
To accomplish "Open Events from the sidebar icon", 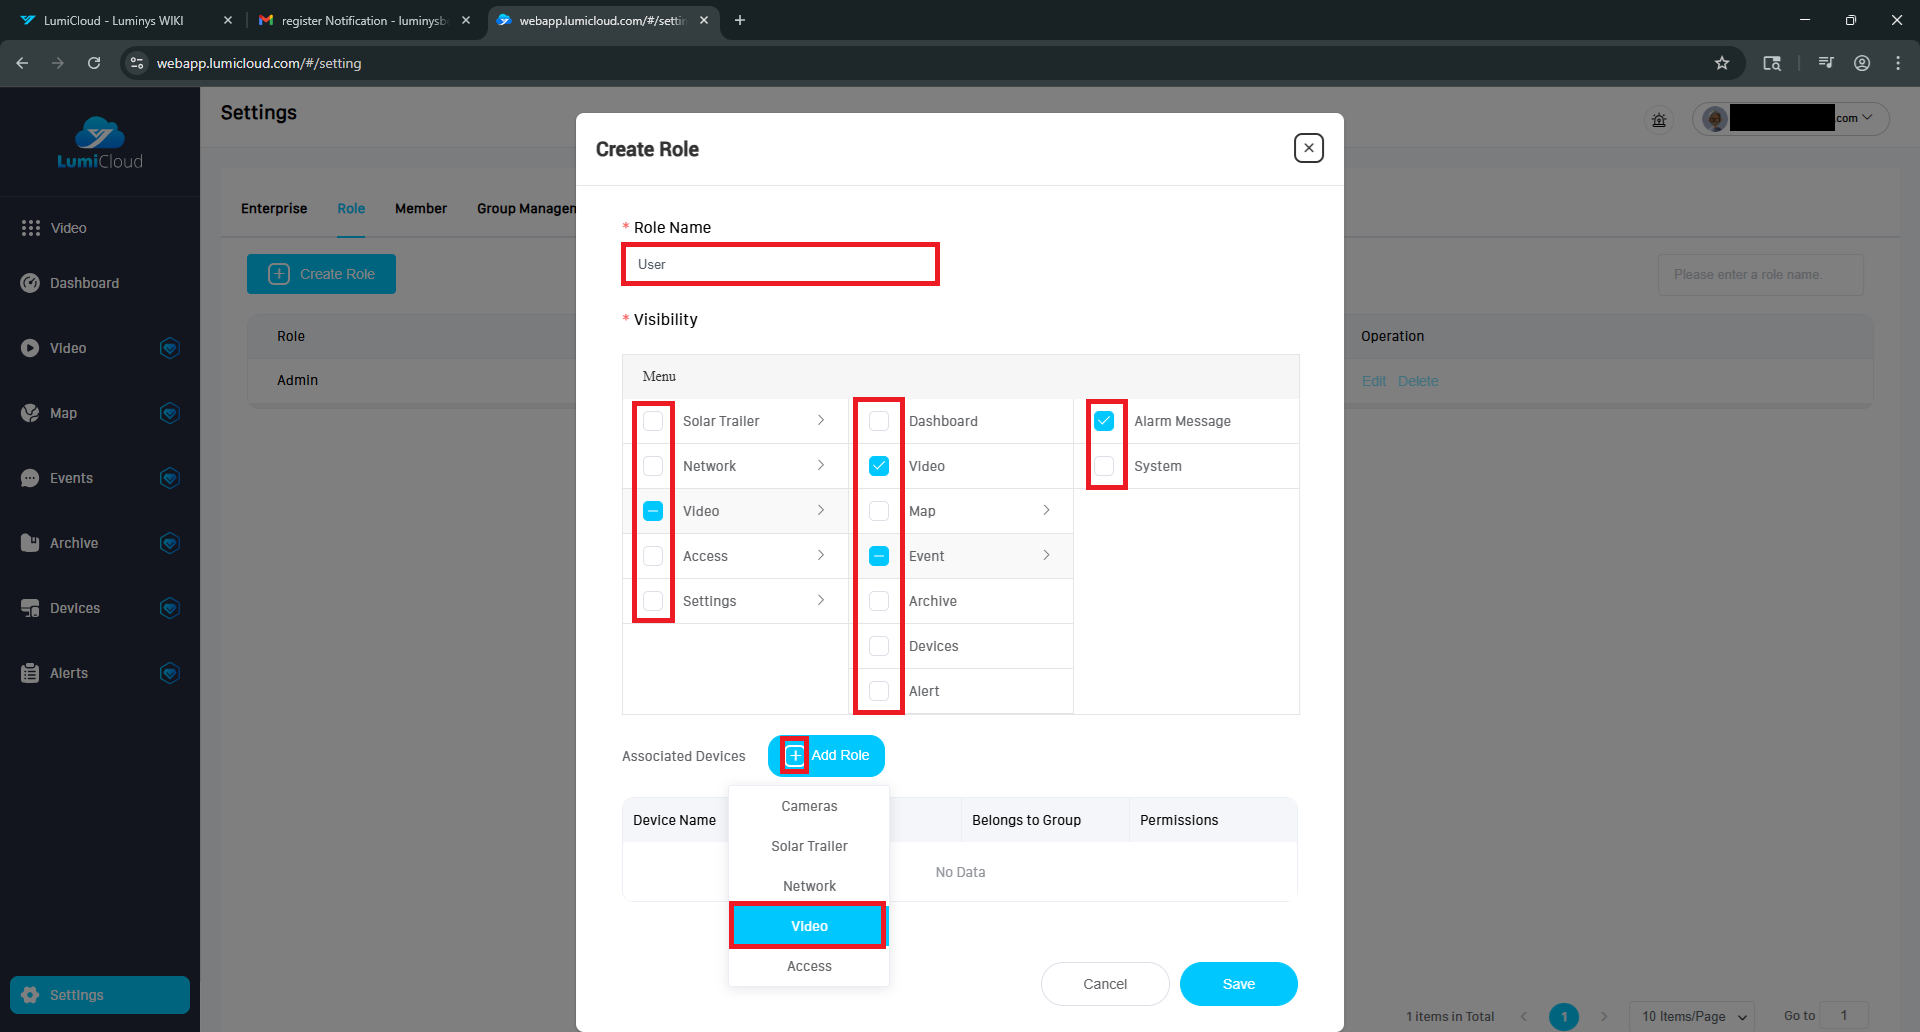I will 30,478.
